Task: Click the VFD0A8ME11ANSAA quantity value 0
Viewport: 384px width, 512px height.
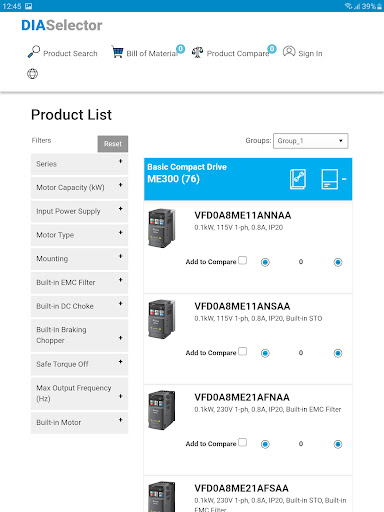Action: [301, 353]
